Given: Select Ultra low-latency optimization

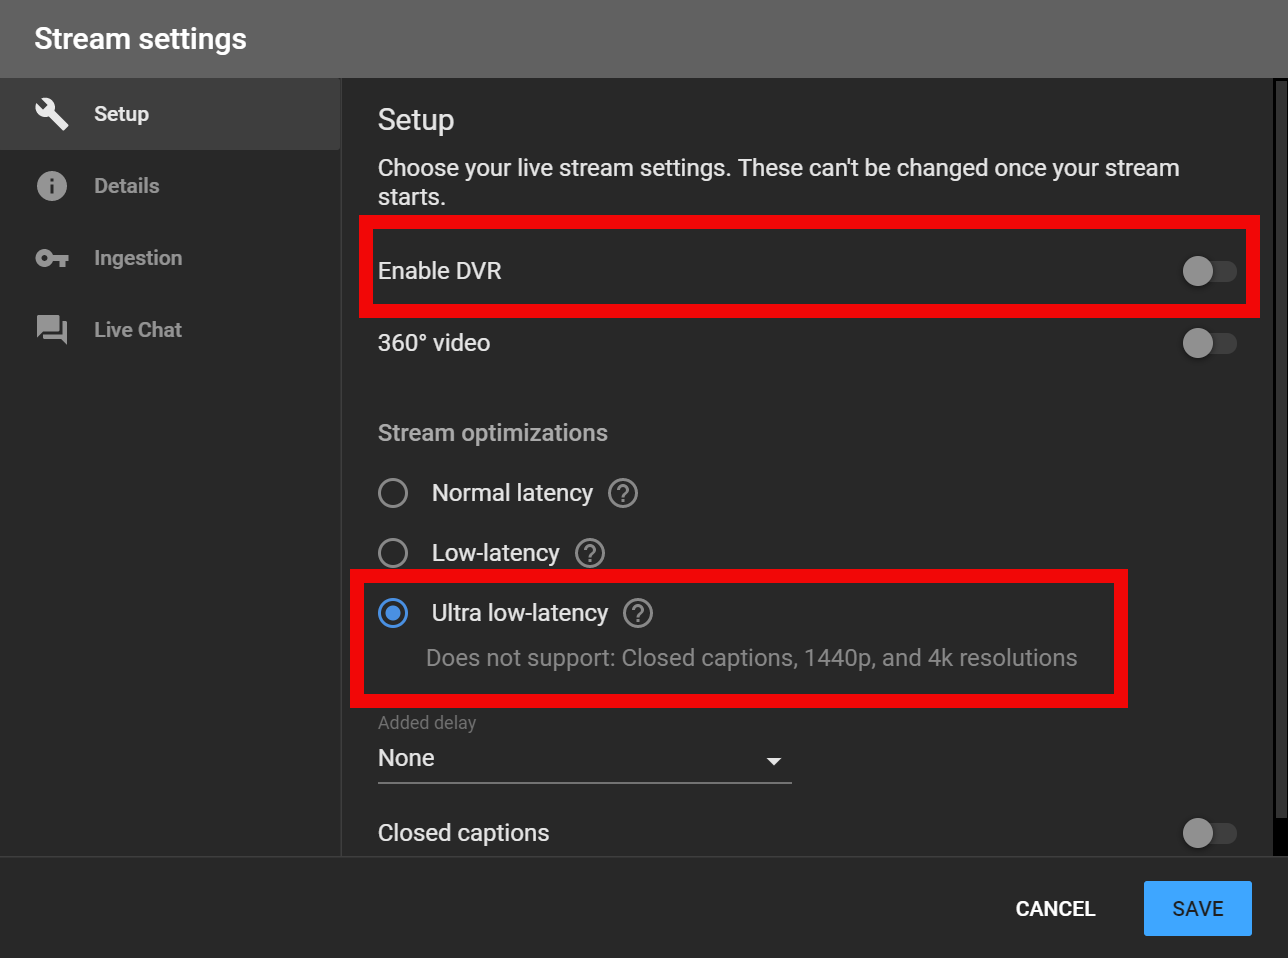Looking at the screenshot, I should (393, 612).
